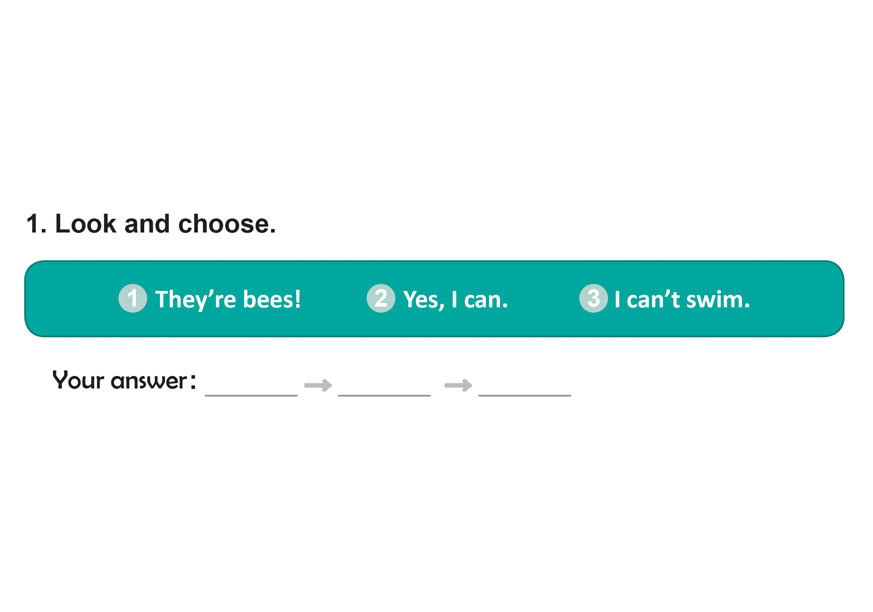
Task: Click the first gray arrow between blanks
Action: 318,385
